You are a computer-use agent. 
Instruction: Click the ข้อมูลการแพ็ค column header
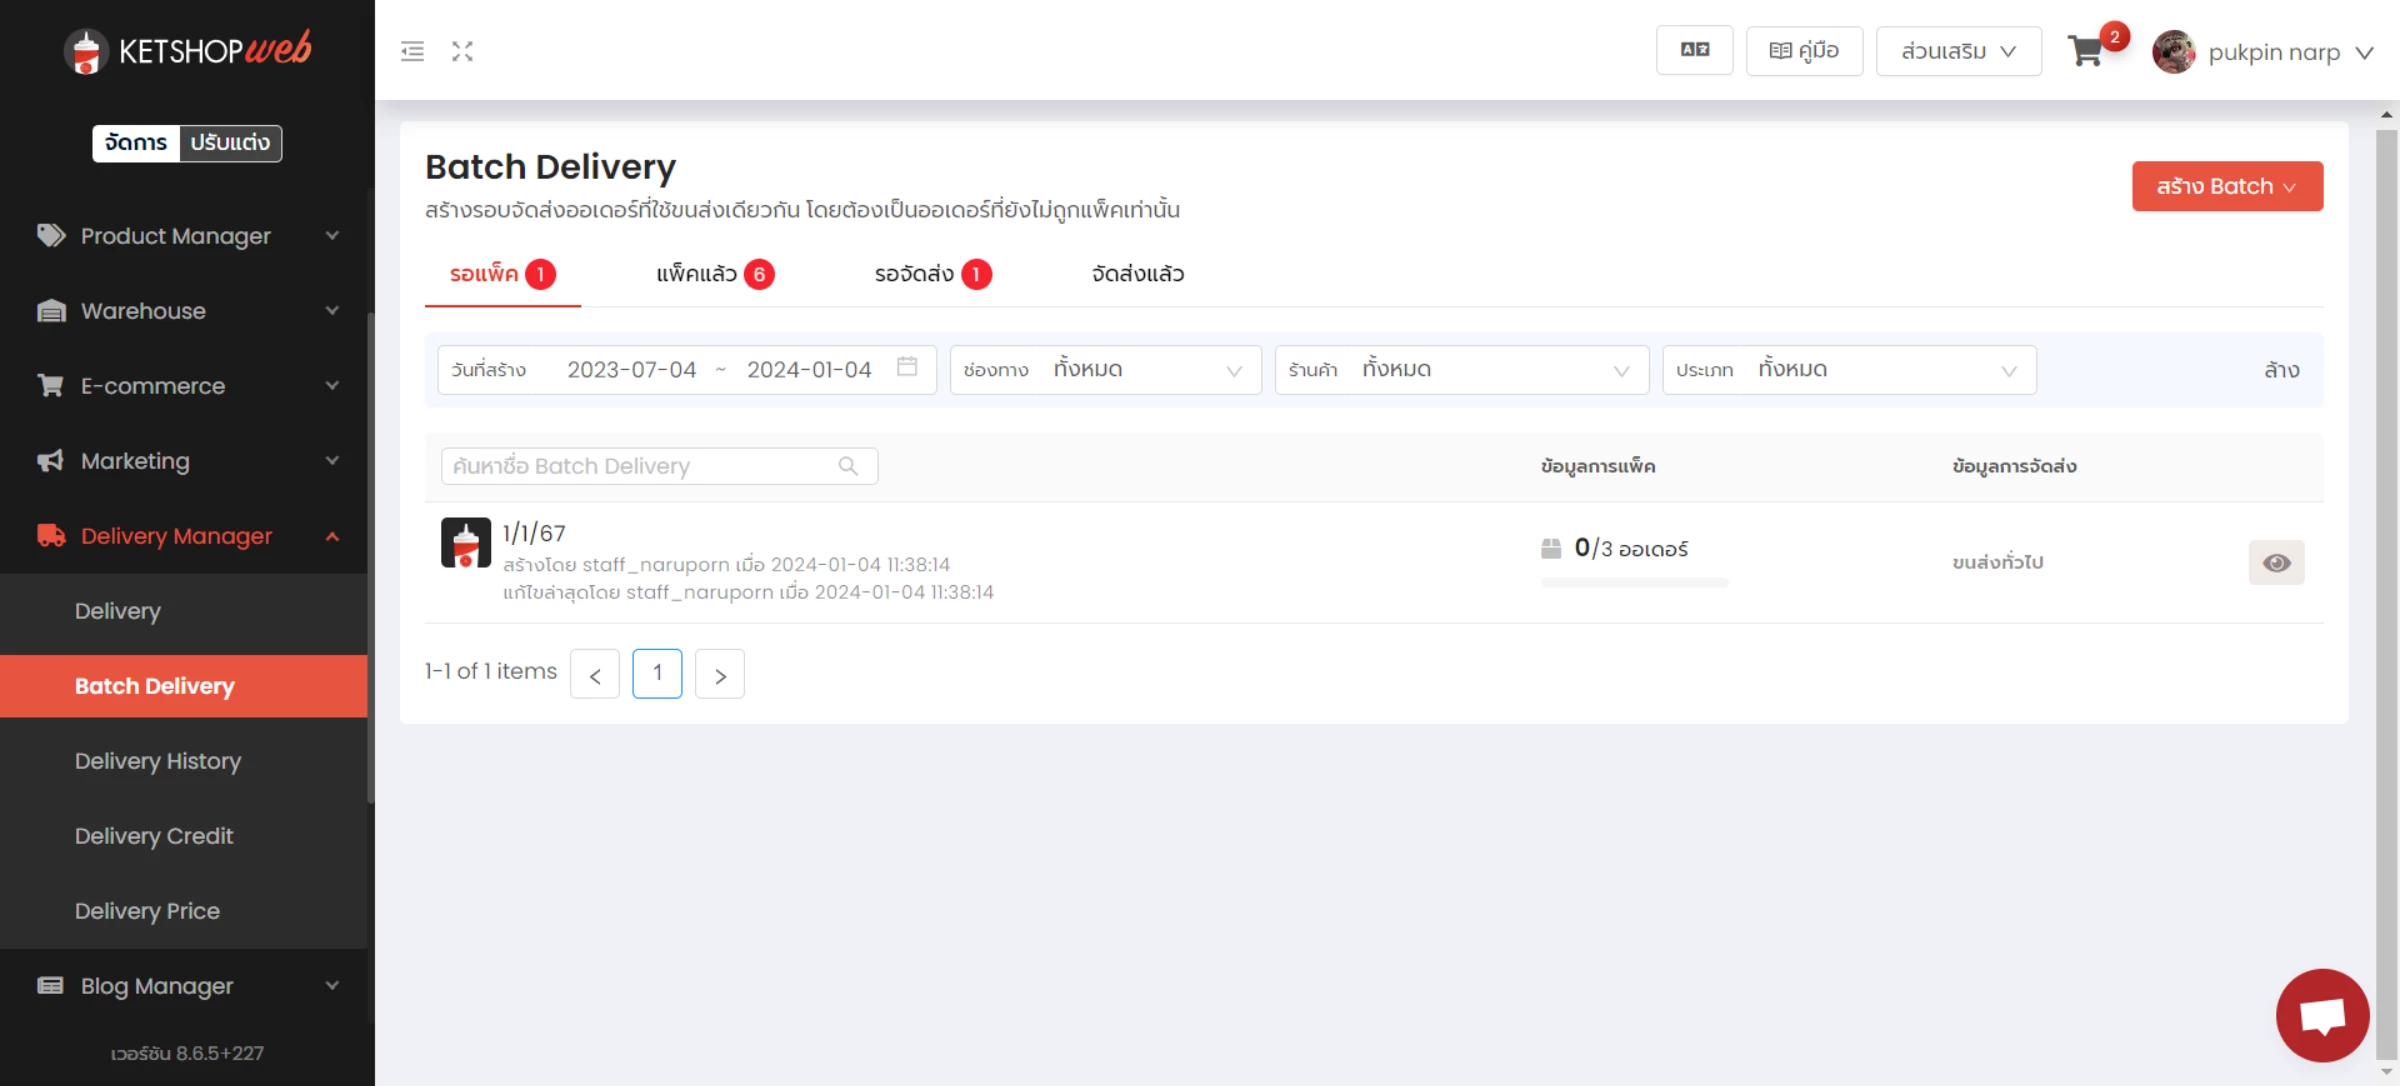1598,466
